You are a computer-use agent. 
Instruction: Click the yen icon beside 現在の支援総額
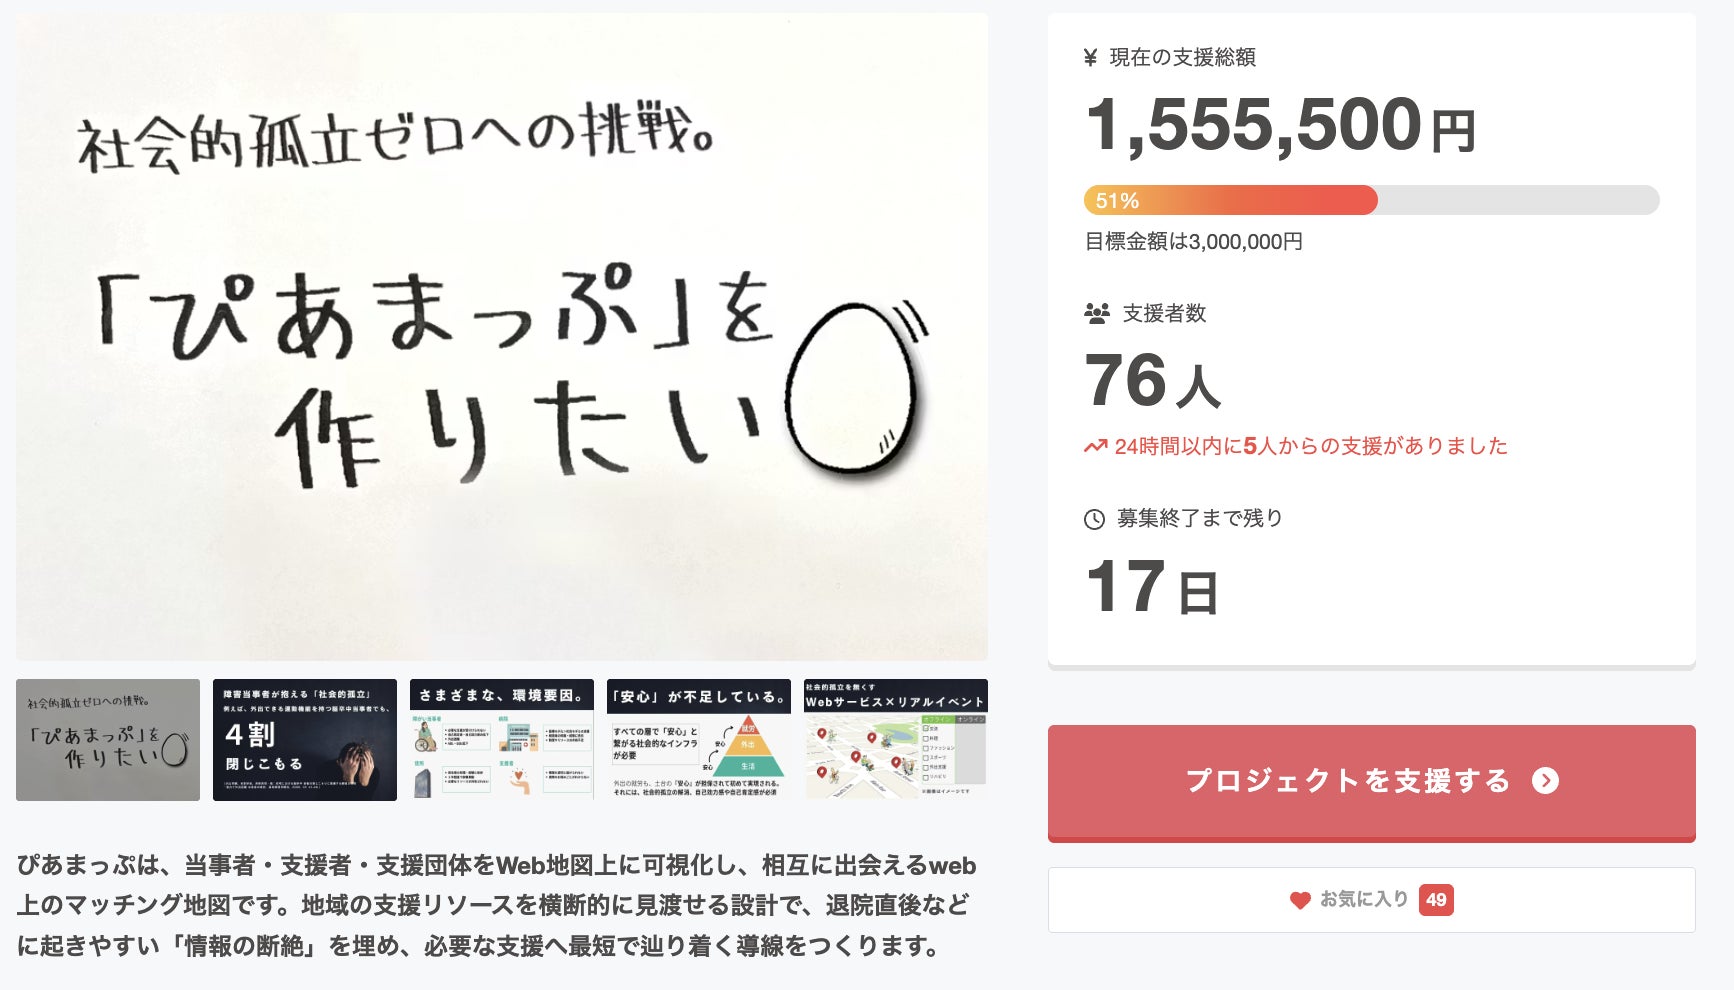(1090, 58)
